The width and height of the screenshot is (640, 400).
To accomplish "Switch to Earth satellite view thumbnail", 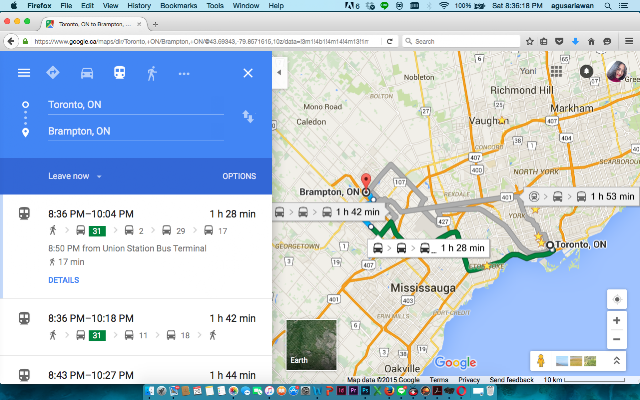I will point(311,344).
